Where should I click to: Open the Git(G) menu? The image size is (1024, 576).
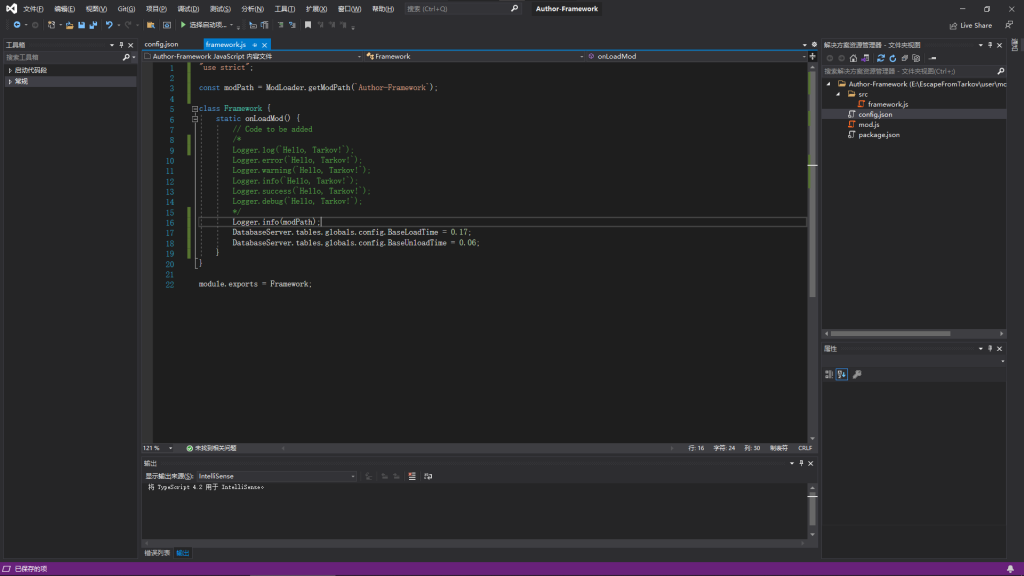tap(126, 9)
